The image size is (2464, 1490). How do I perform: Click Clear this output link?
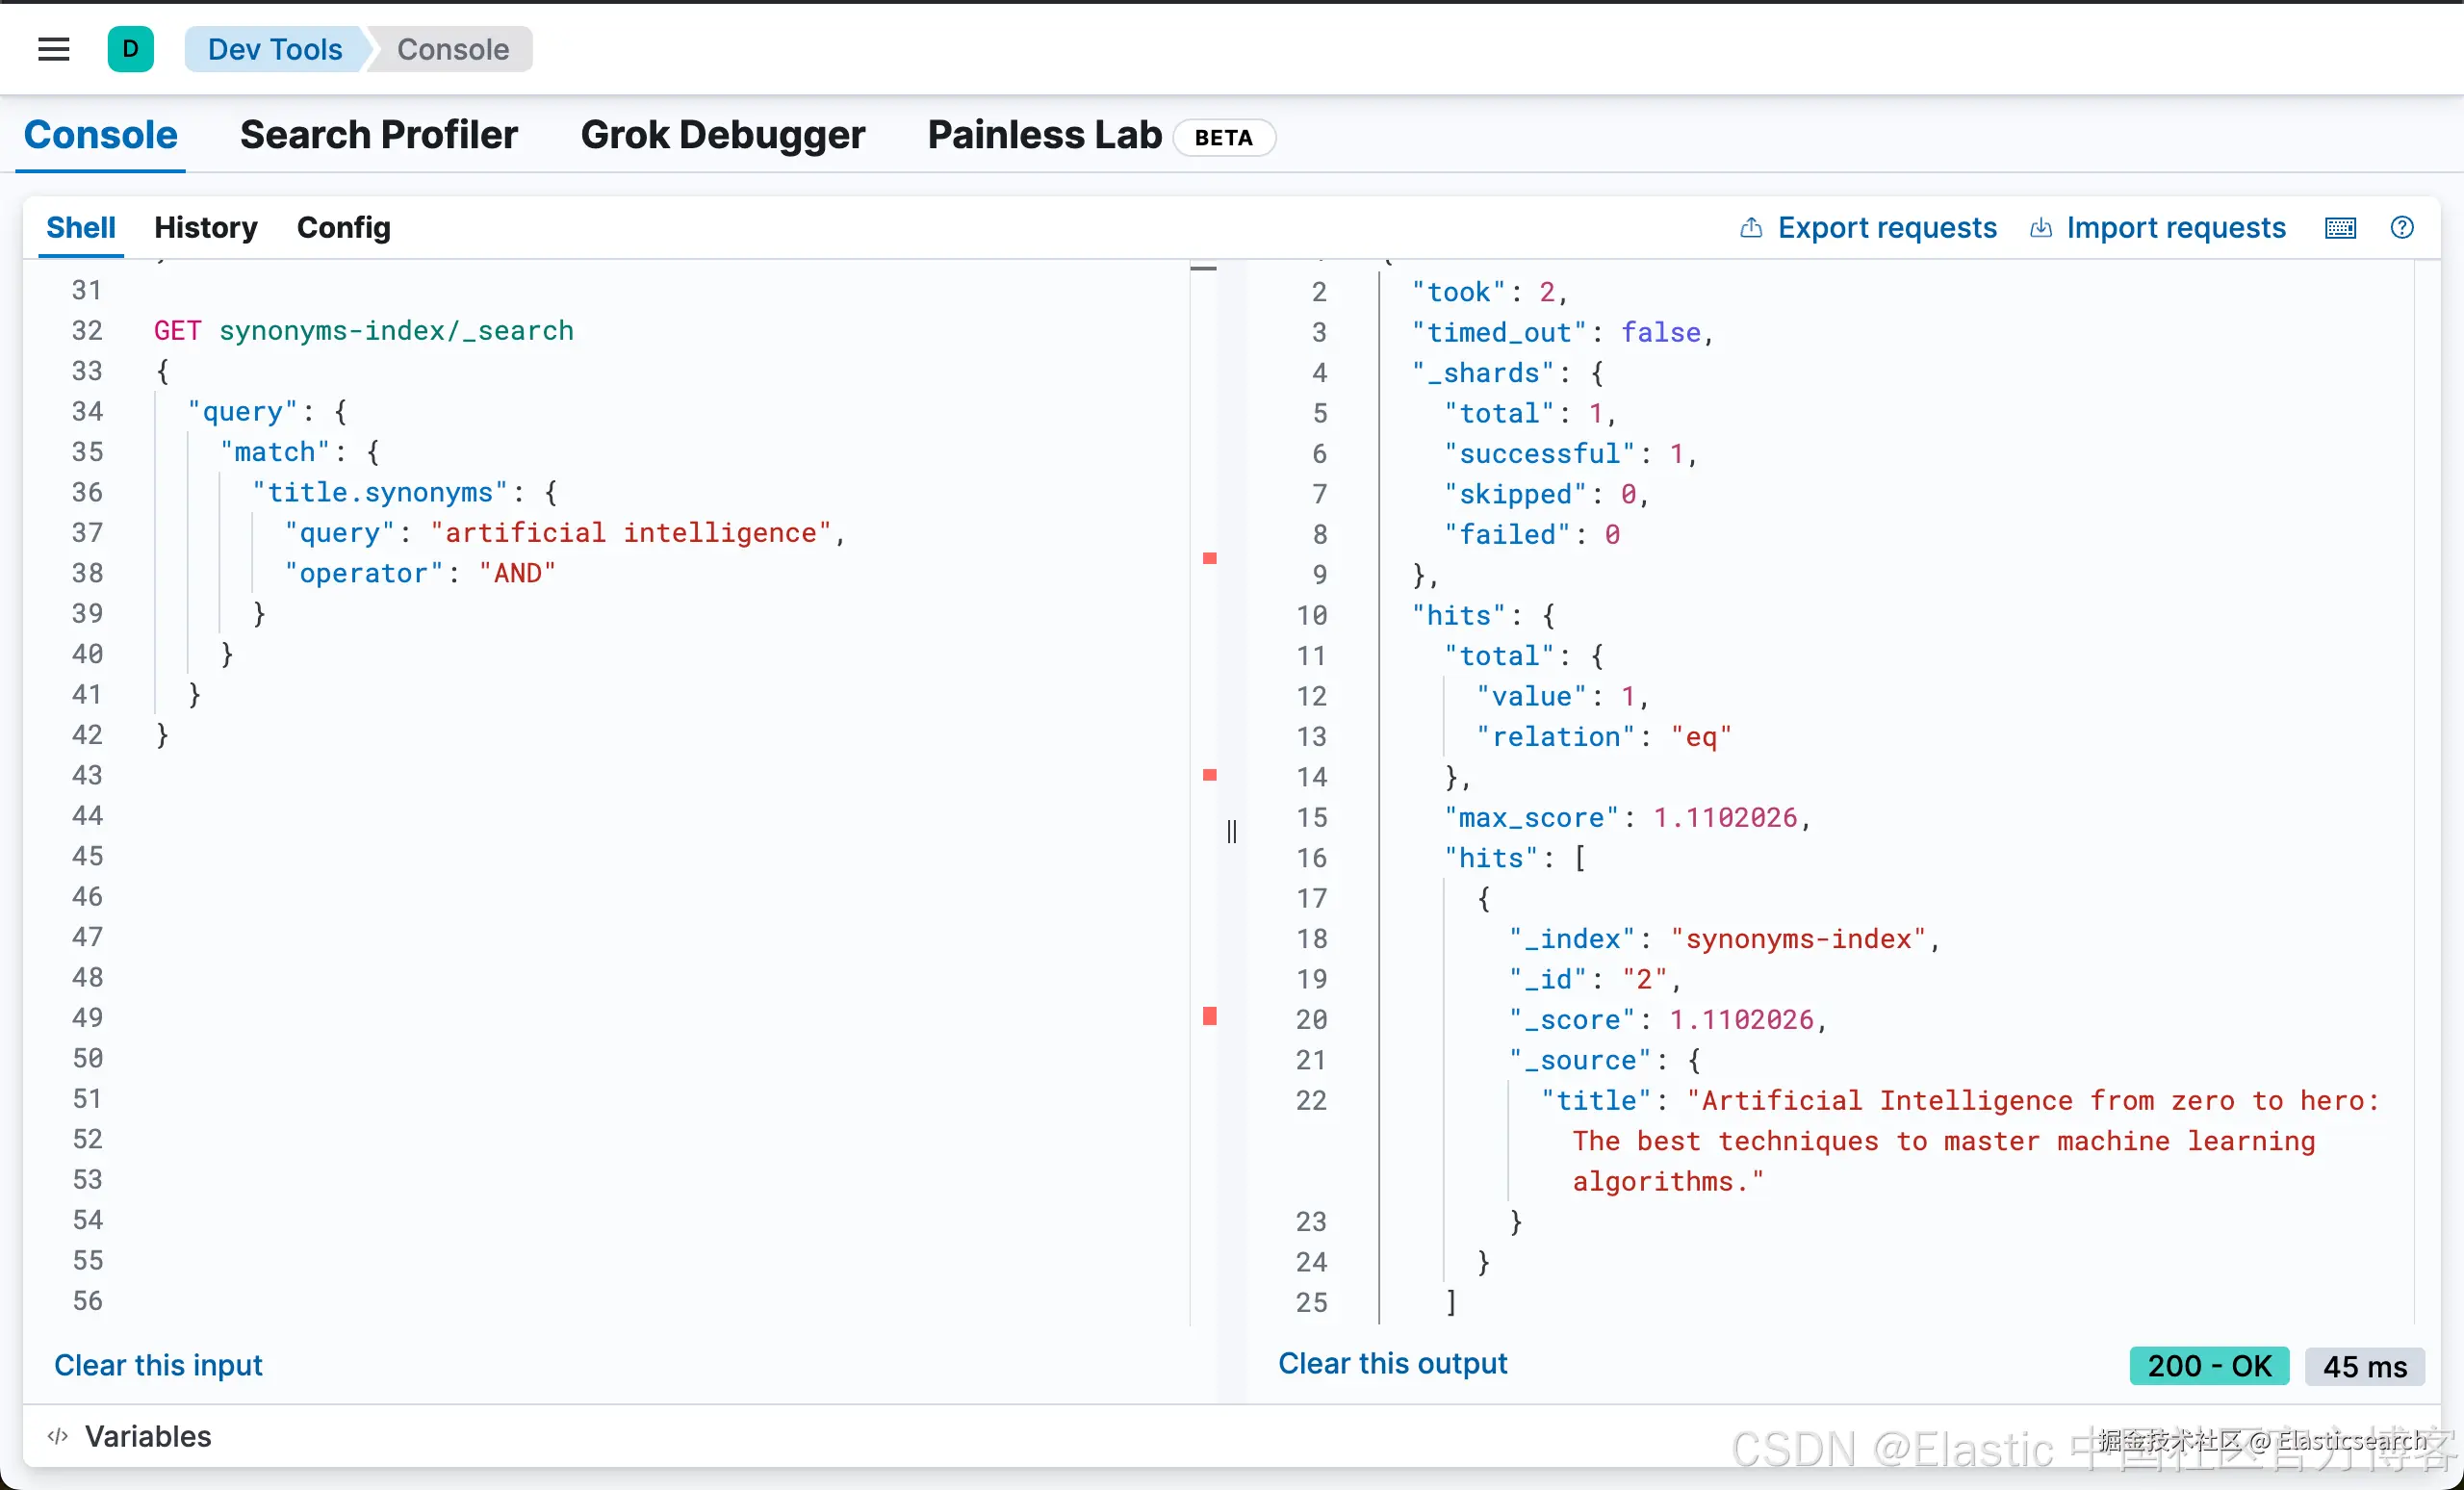click(1392, 1363)
